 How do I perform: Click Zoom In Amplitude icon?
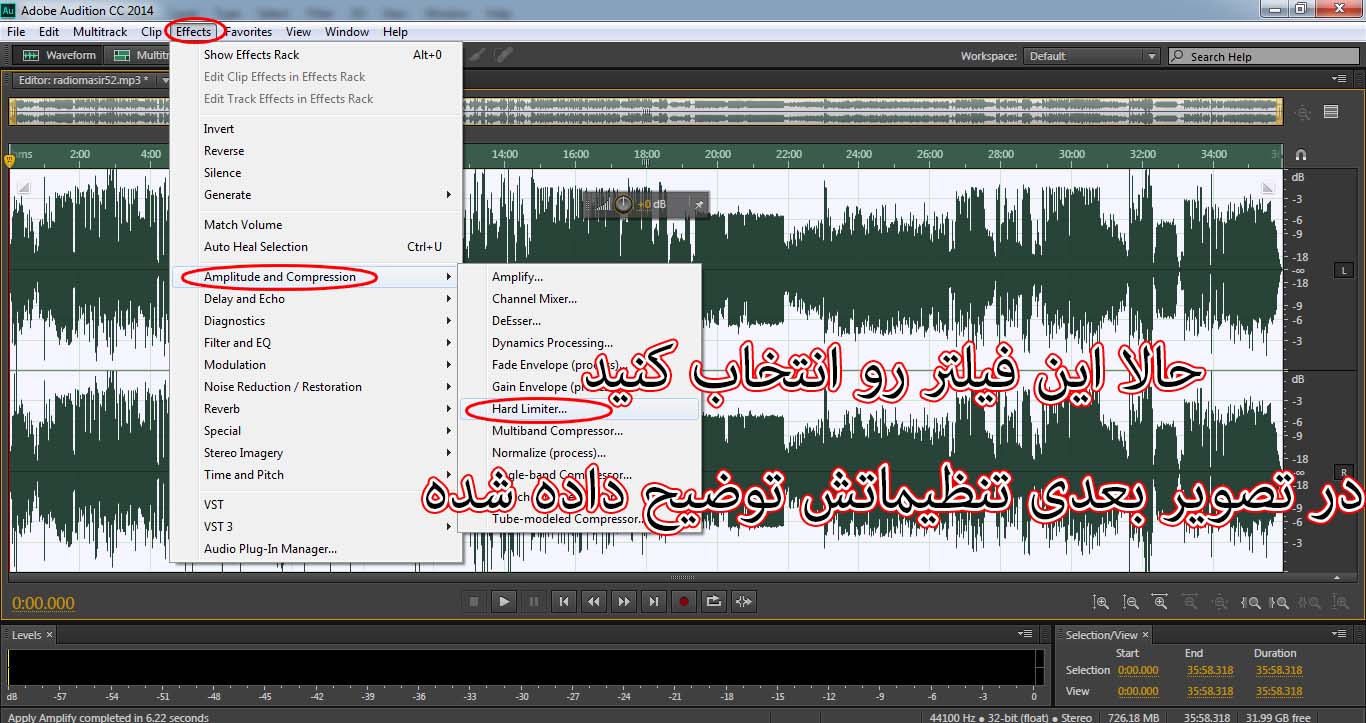[x=1101, y=602]
